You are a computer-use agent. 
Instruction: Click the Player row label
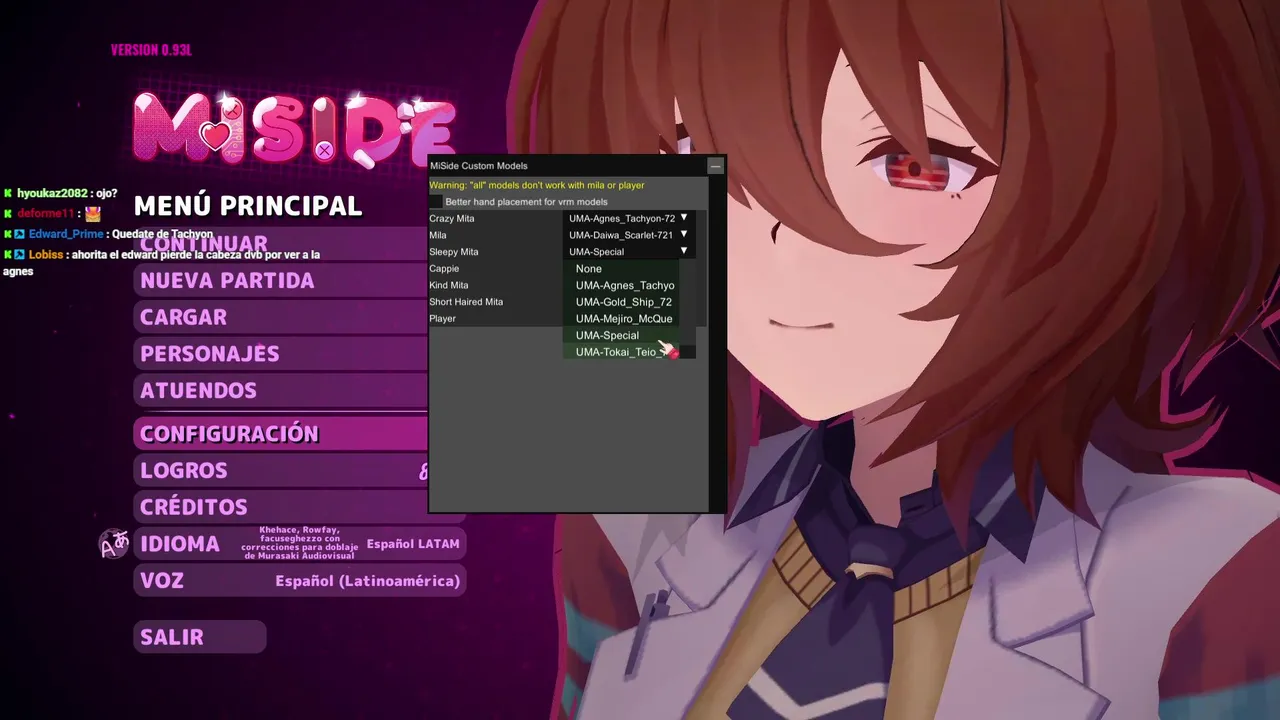(442, 319)
